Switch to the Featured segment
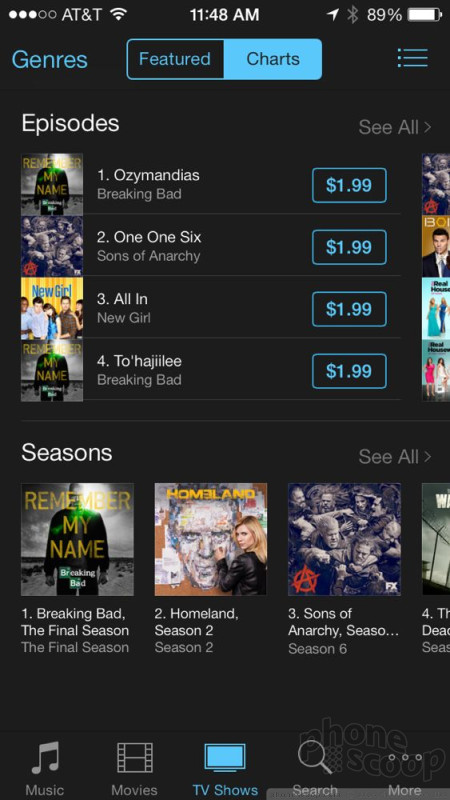 point(175,59)
